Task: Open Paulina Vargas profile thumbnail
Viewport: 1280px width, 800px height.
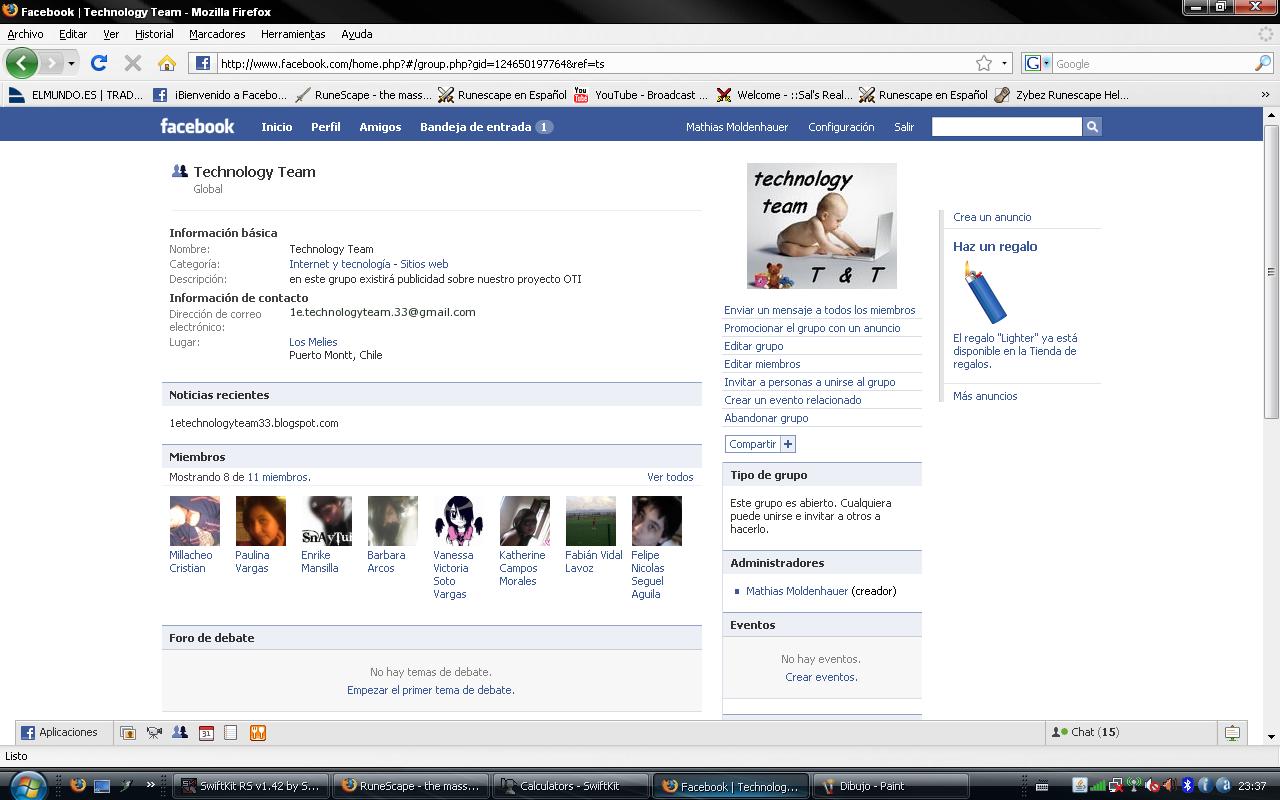Action: [261, 521]
